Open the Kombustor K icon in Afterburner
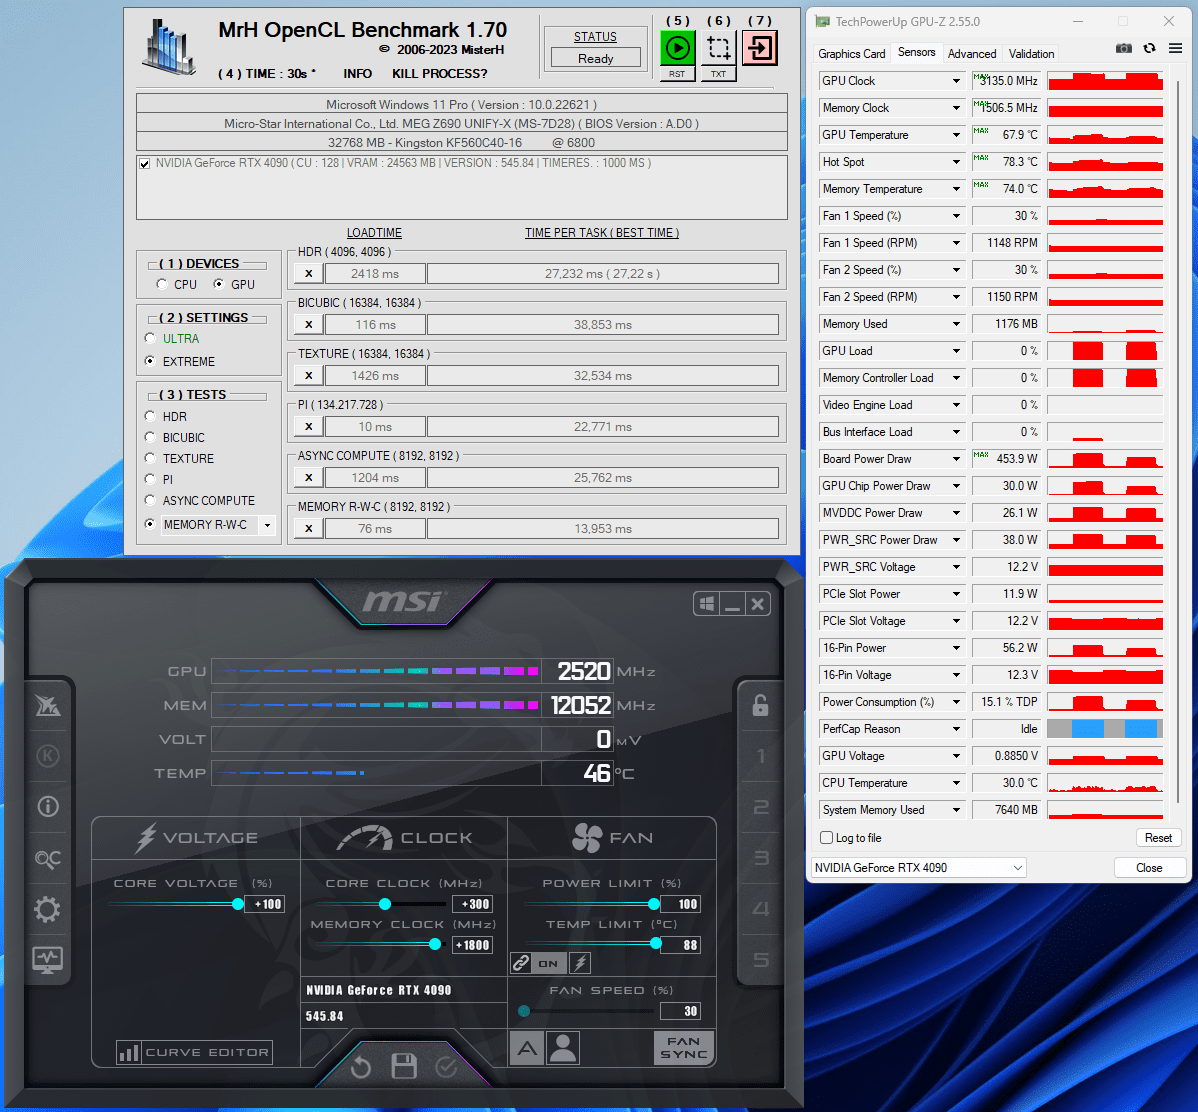1198x1112 pixels. 47,756
